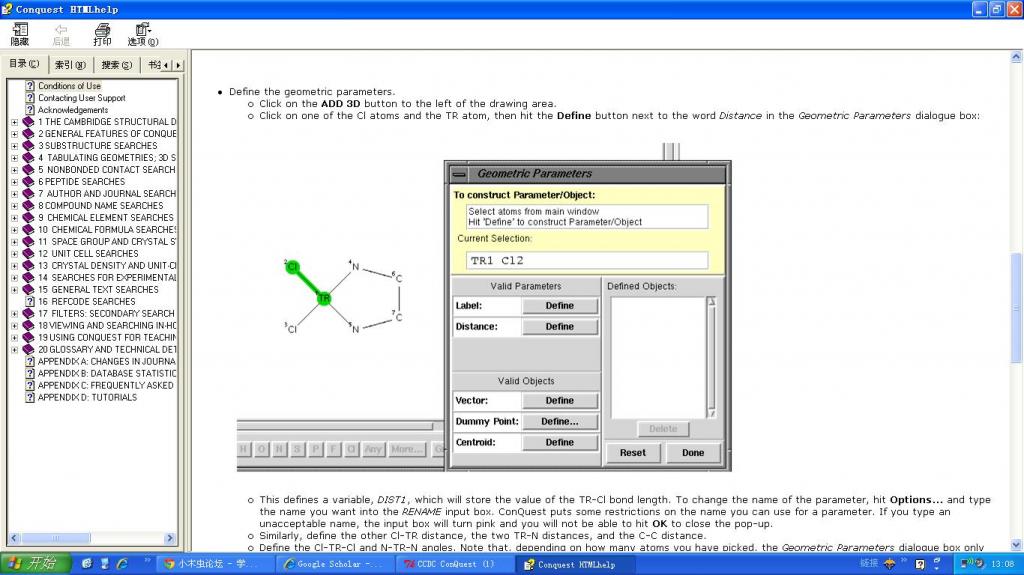Open APPENDIX C: FREQUENTLY ASKED
This screenshot has width=1024, height=575.
coord(106,386)
